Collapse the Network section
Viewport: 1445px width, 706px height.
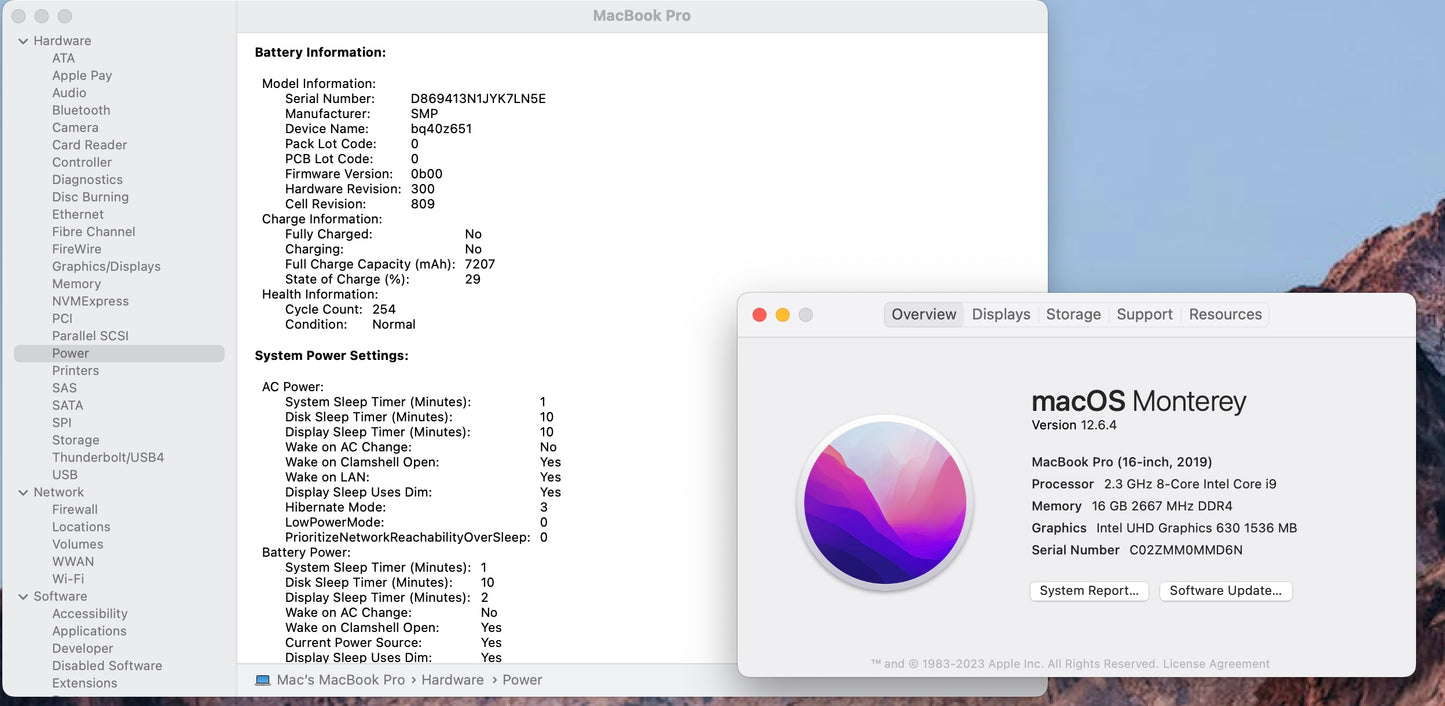[x=22, y=492]
